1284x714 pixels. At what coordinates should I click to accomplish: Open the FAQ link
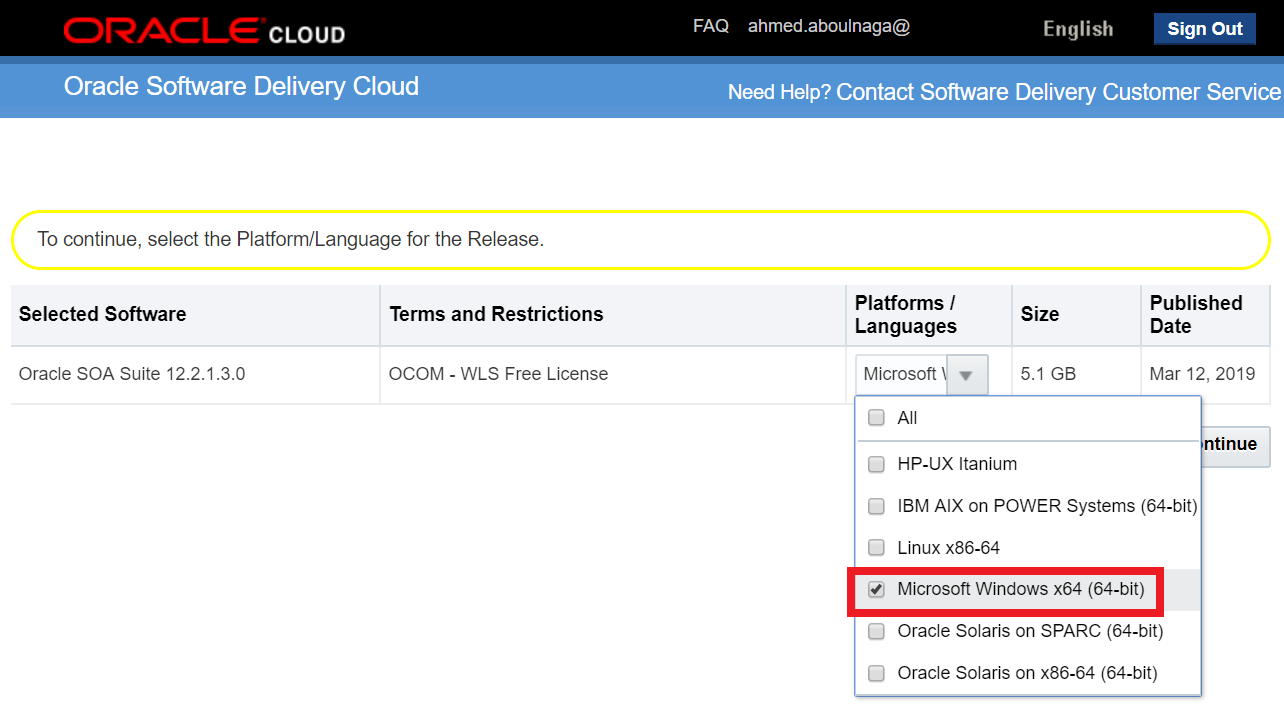[710, 27]
